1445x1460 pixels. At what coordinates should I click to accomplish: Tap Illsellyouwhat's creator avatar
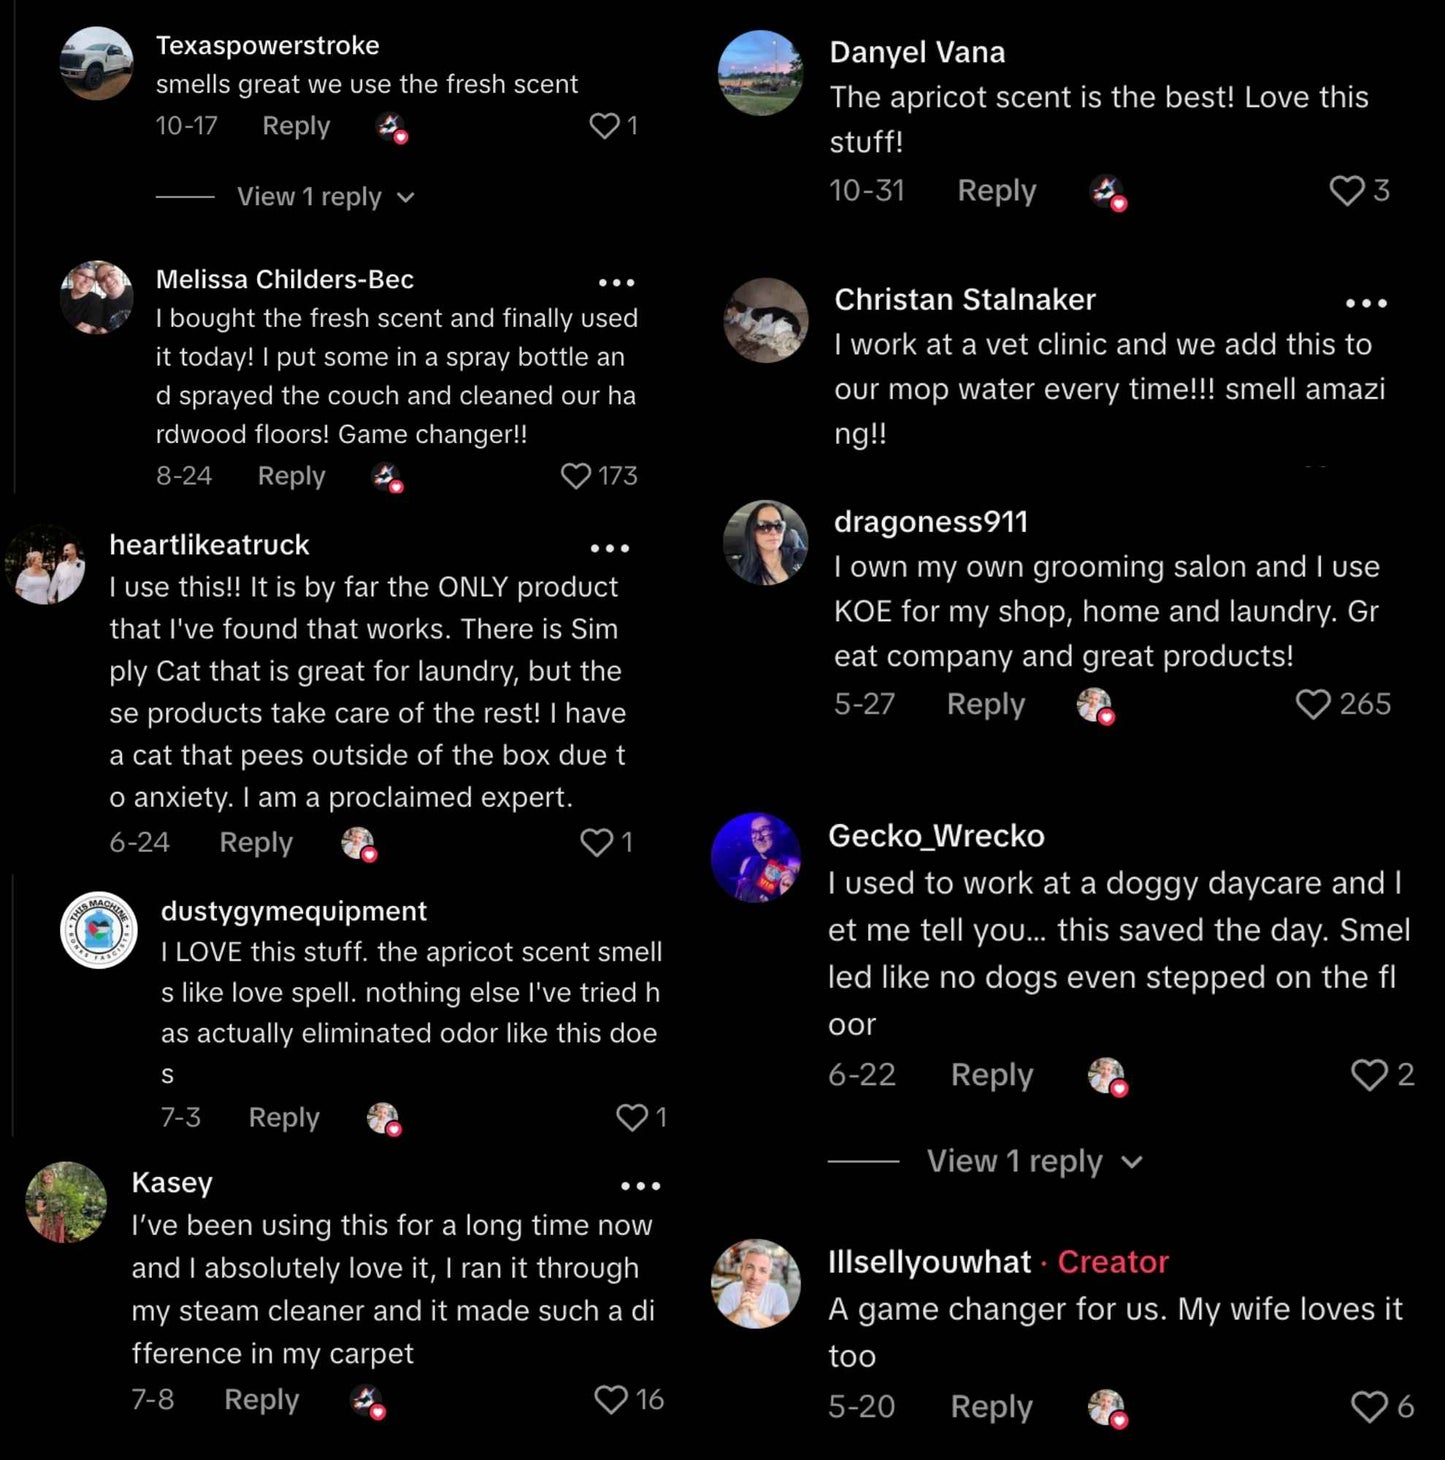pos(756,1283)
